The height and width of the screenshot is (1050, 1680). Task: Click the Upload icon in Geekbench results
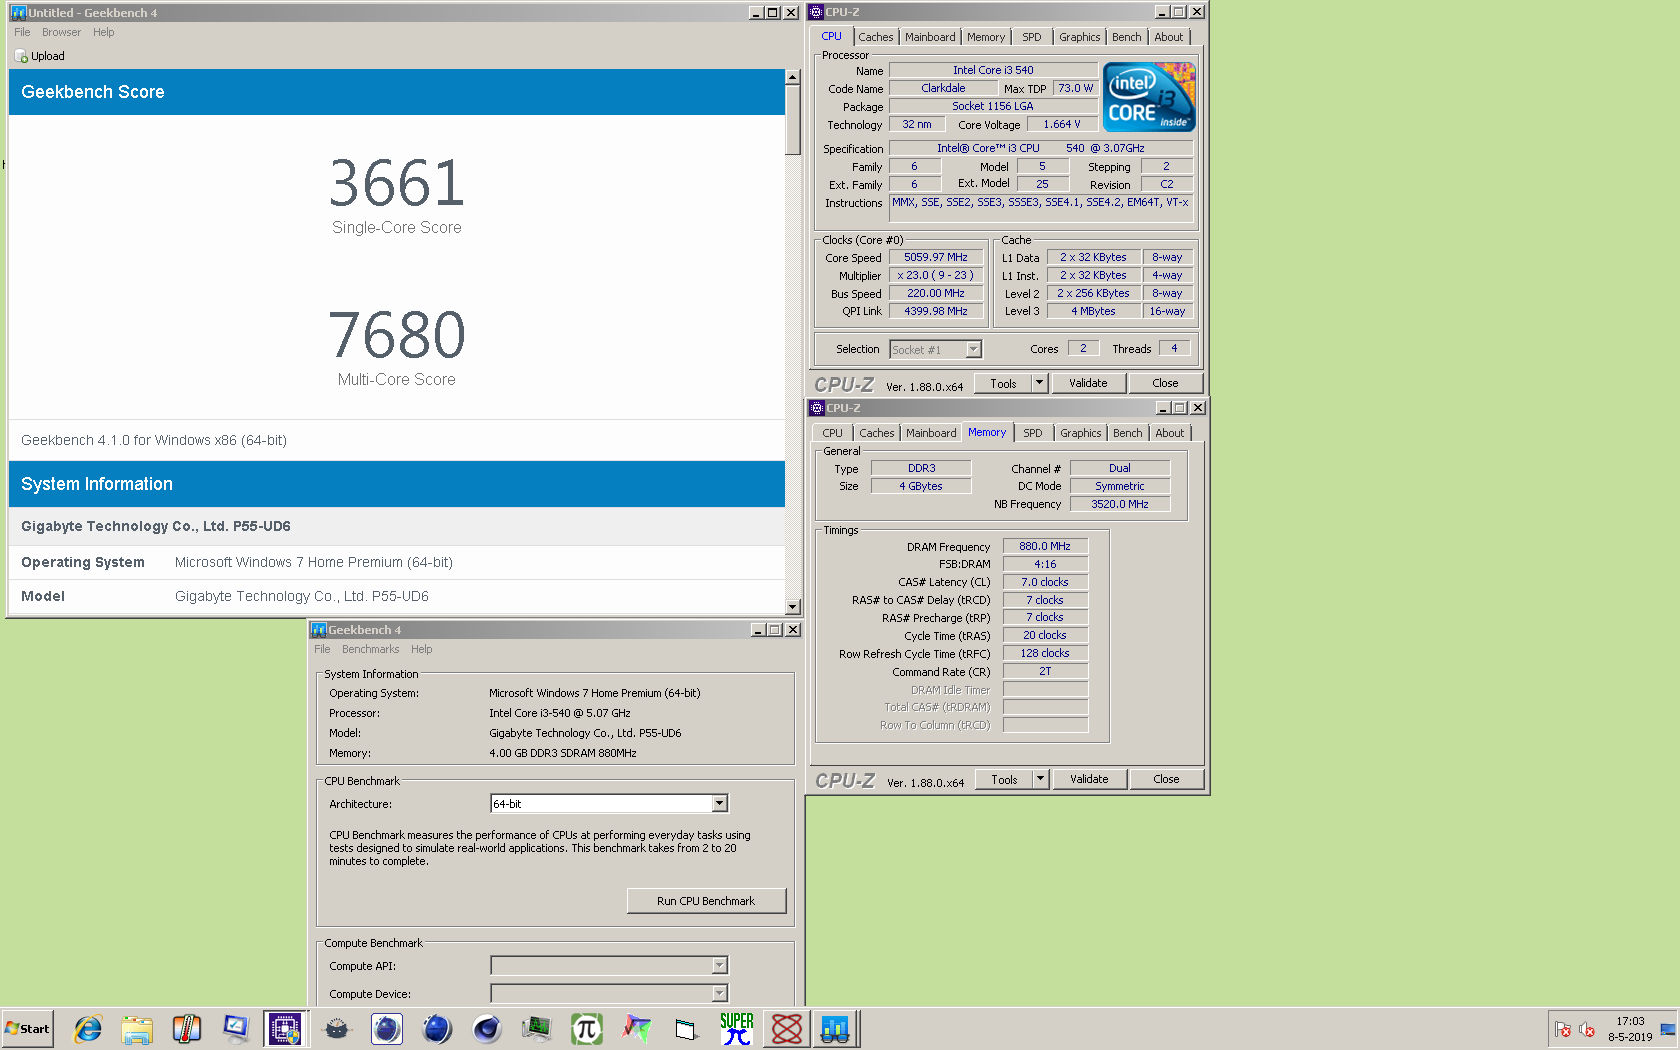(x=21, y=56)
